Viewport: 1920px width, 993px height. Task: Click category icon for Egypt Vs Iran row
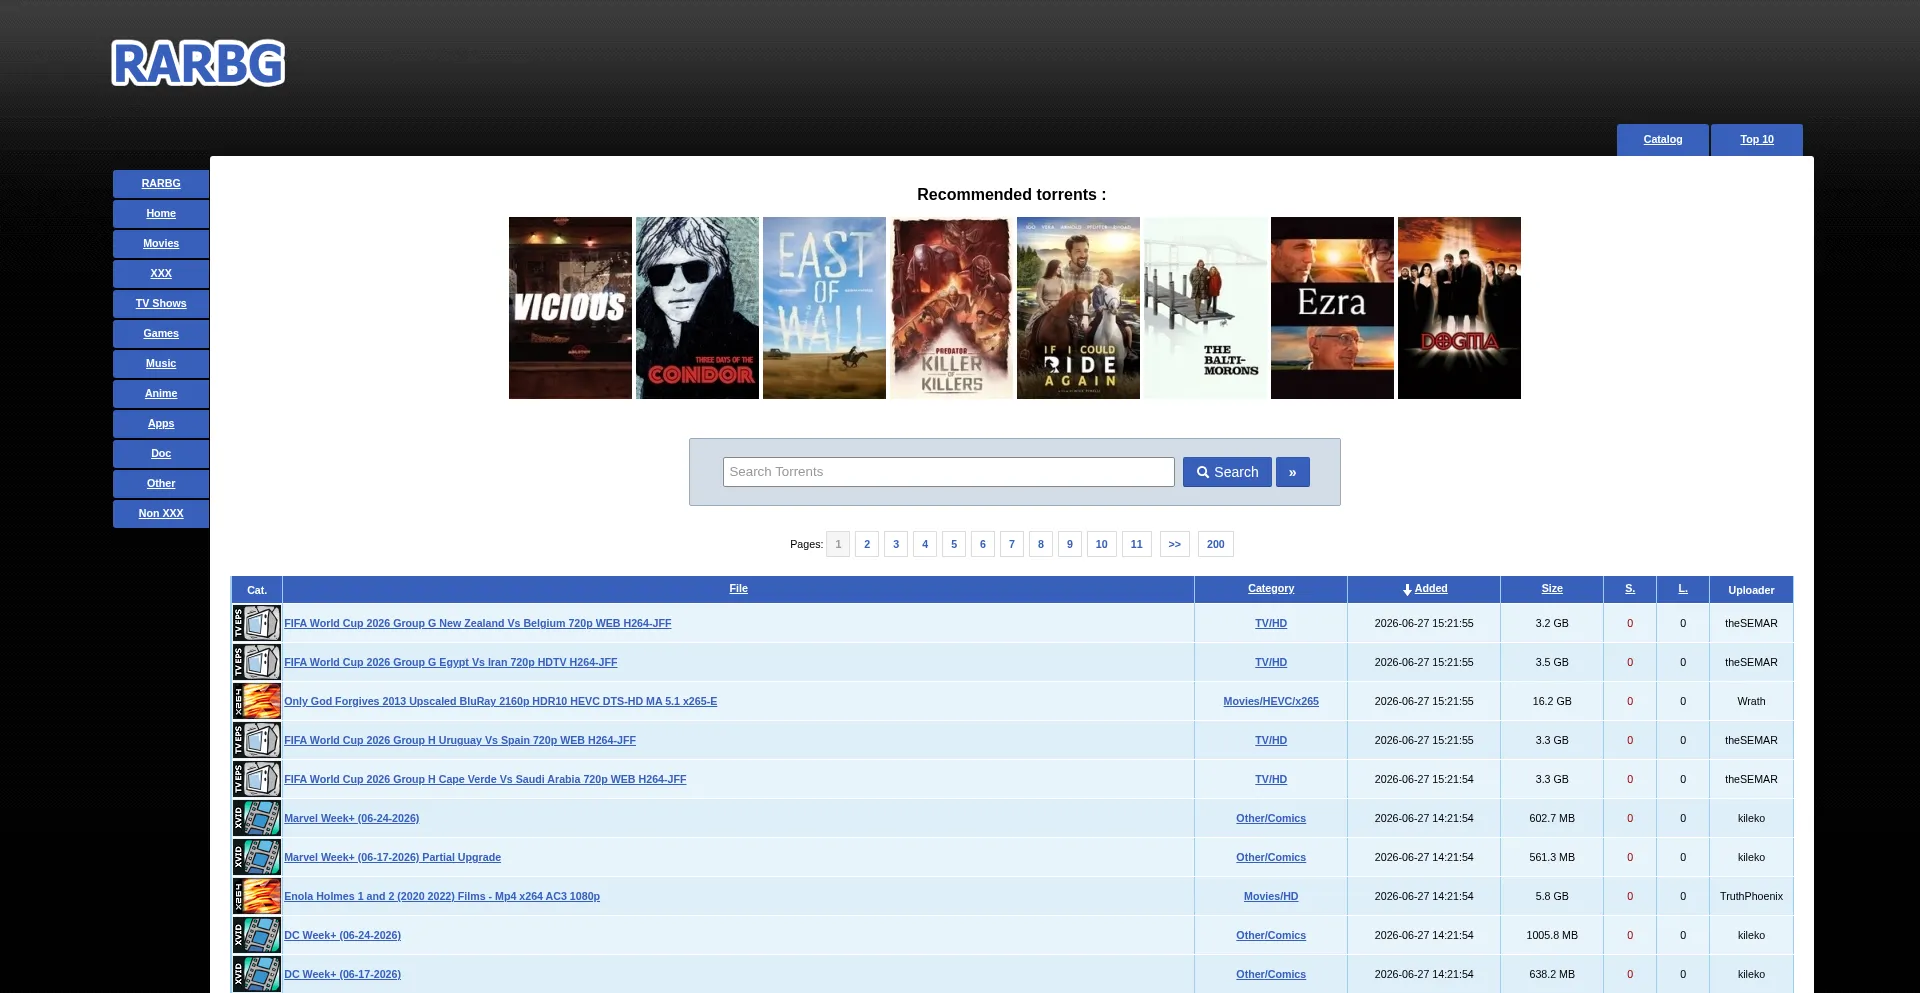pos(257,662)
